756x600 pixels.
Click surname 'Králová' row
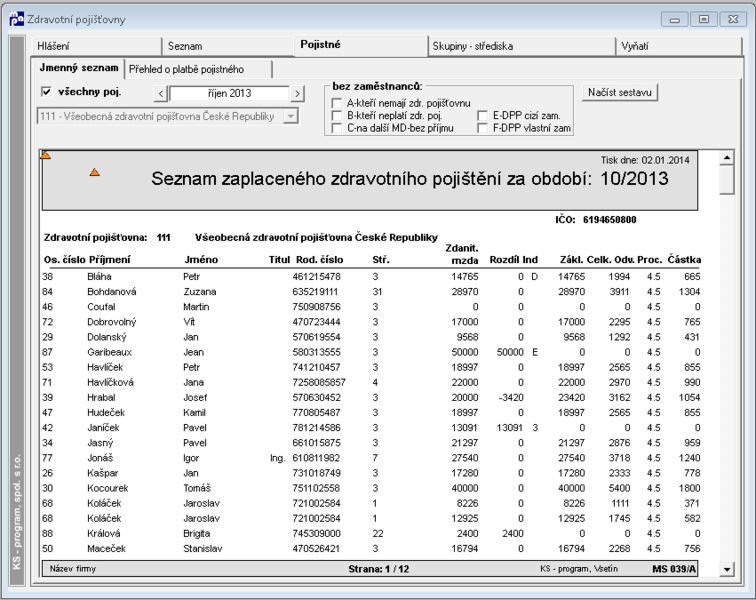click(104, 533)
